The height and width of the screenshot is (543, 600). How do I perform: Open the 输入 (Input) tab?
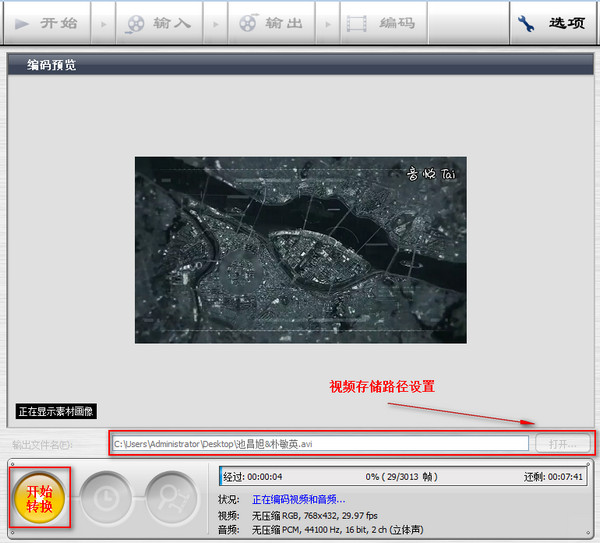coord(159,23)
